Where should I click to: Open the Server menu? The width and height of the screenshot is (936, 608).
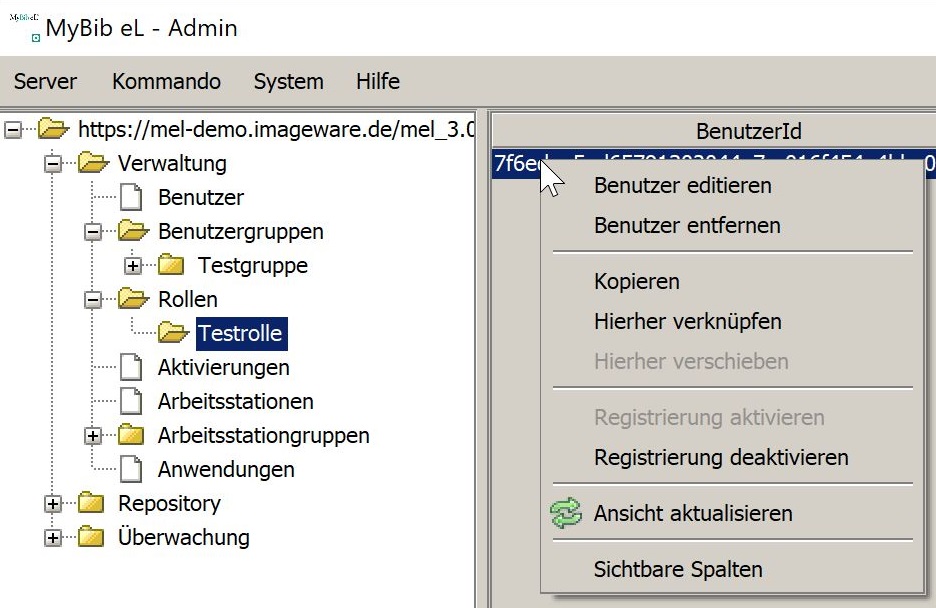tap(45, 81)
